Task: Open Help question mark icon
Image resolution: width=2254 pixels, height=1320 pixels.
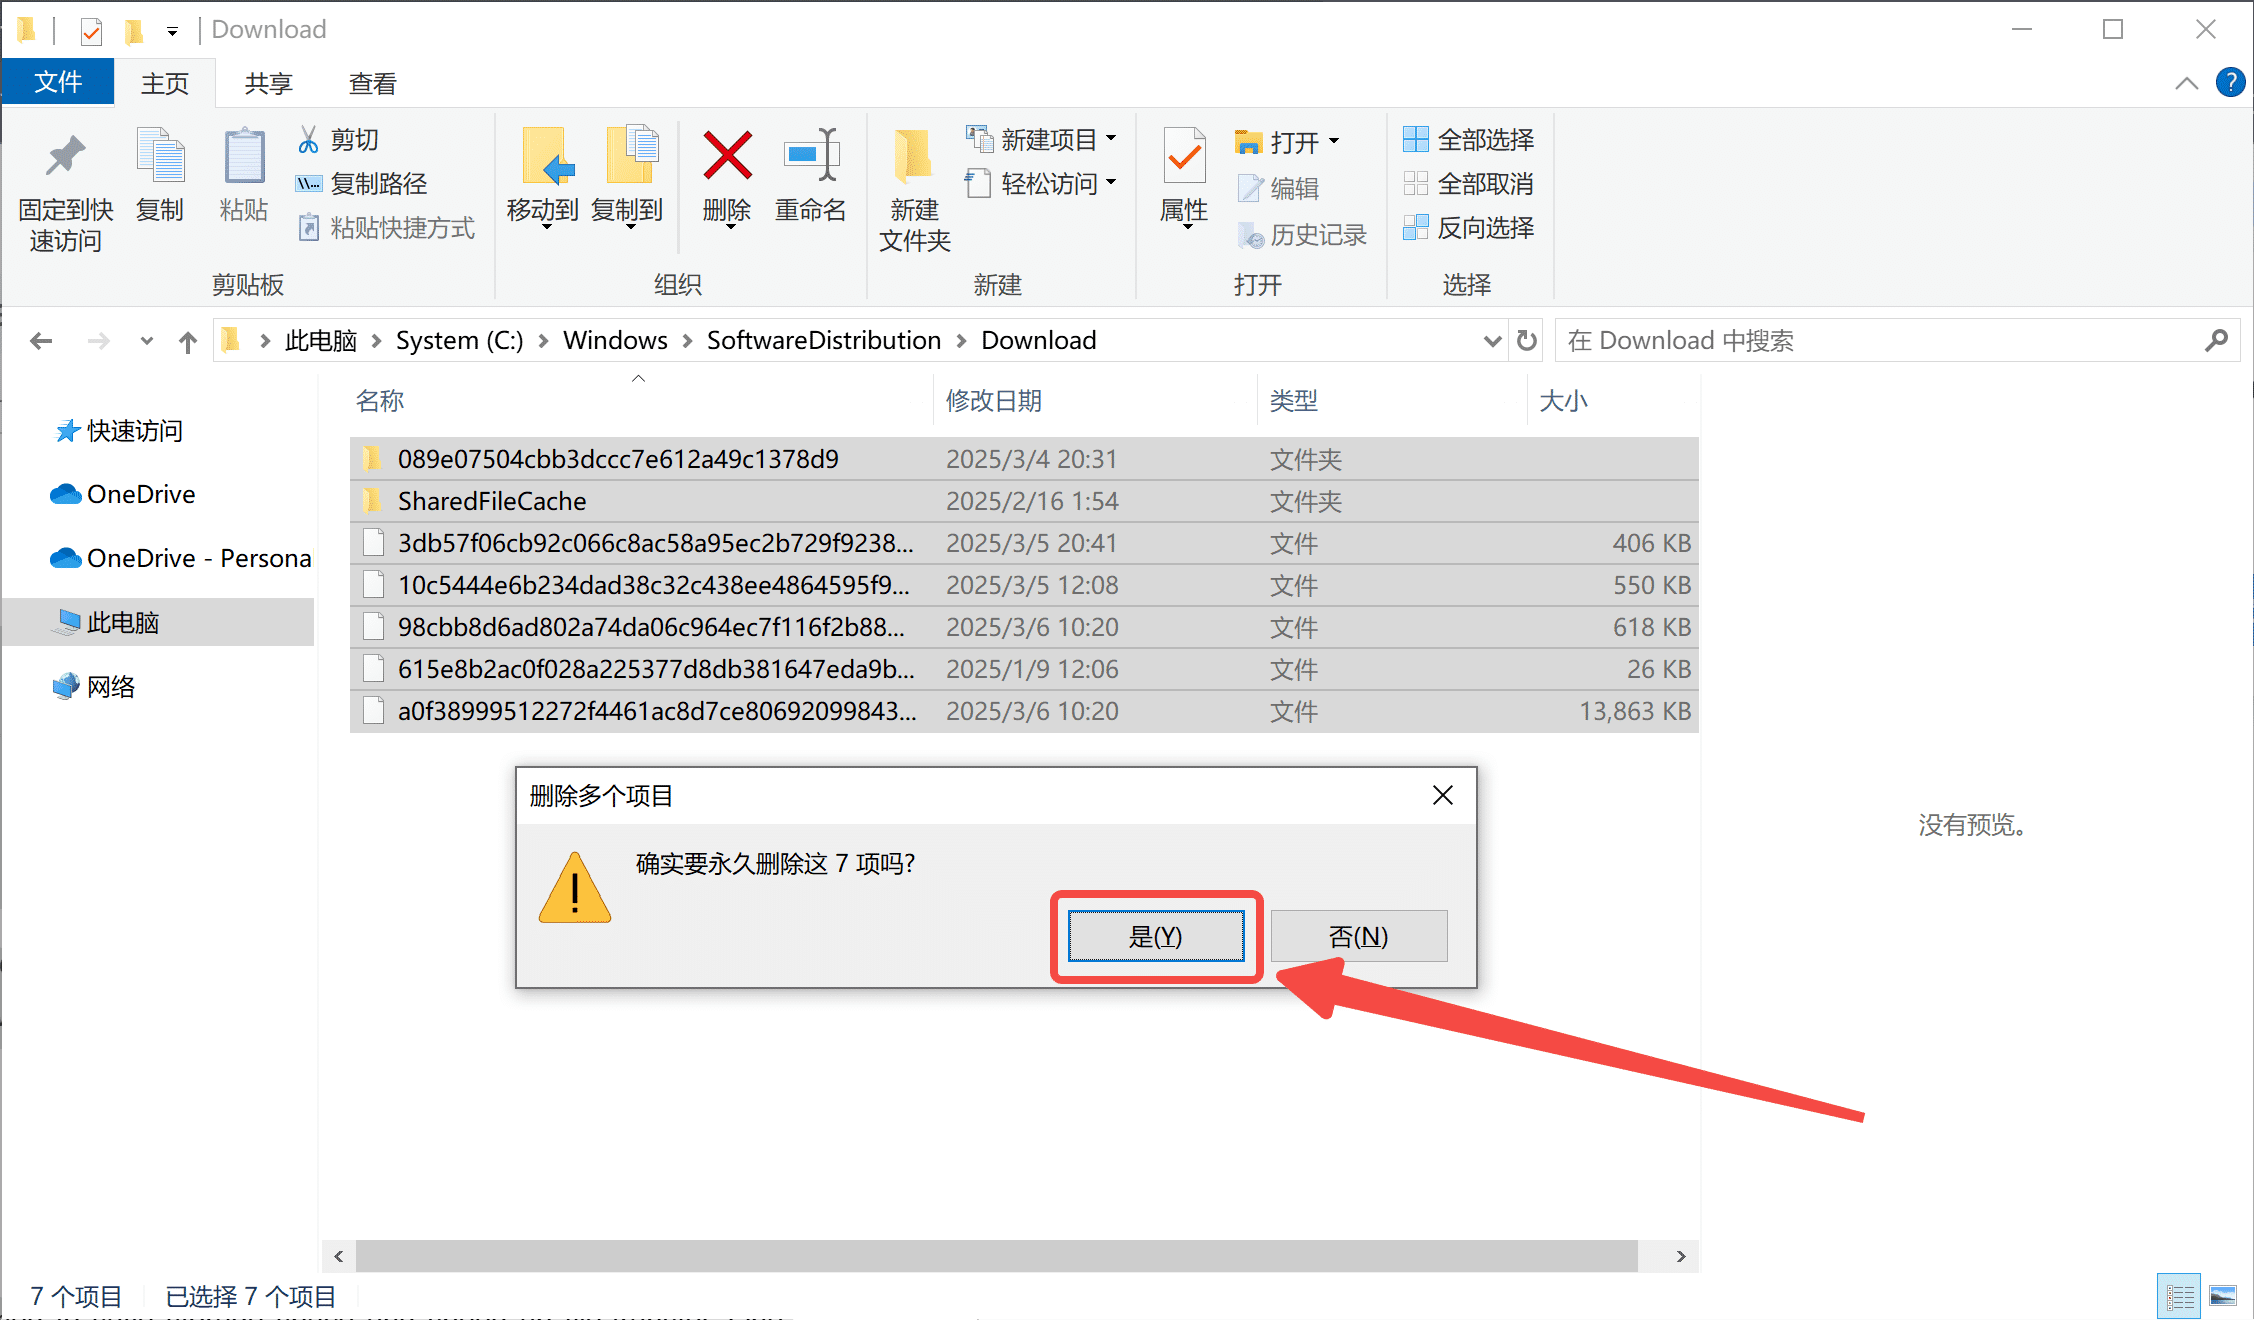Action: tap(2230, 82)
